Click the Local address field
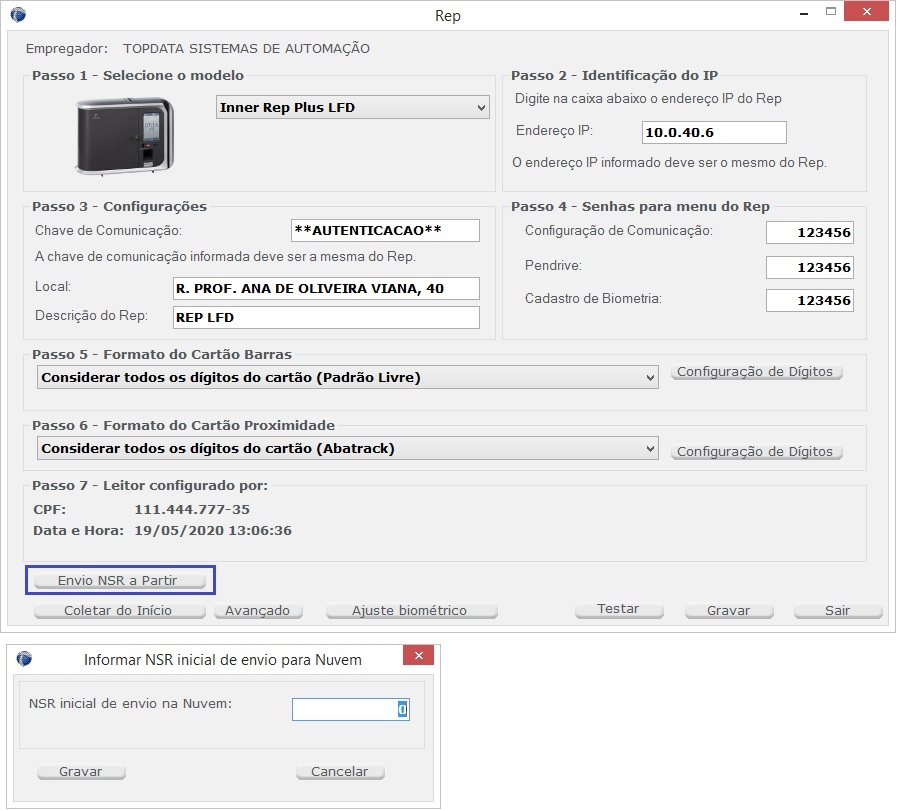The image size is (898, 811). click(326, 288)
